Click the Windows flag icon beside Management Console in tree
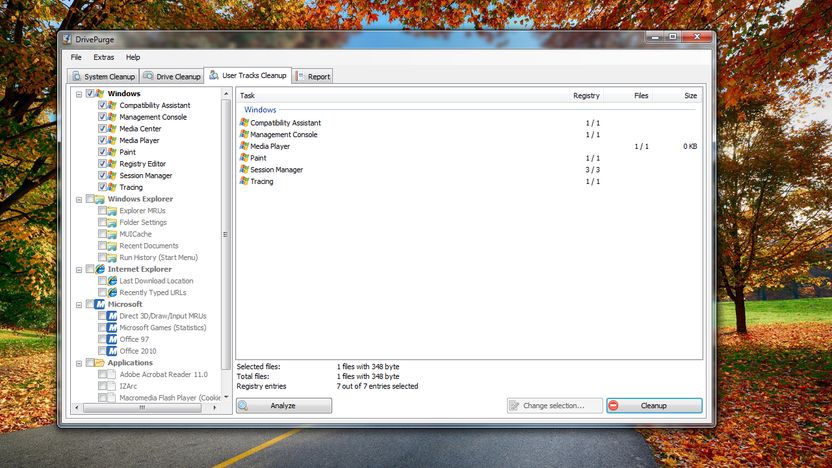832x468 pixels. pos(112,117)
